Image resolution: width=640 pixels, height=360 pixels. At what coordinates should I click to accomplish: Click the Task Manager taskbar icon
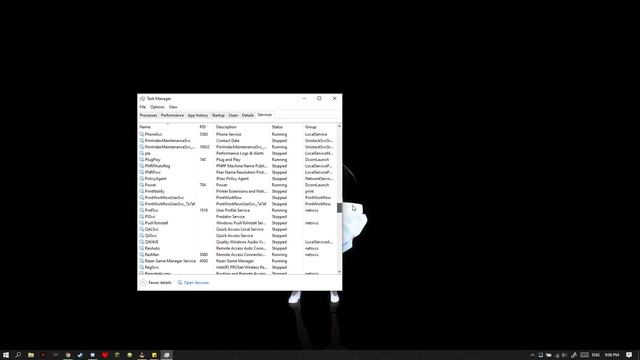[x=167, y=355]
